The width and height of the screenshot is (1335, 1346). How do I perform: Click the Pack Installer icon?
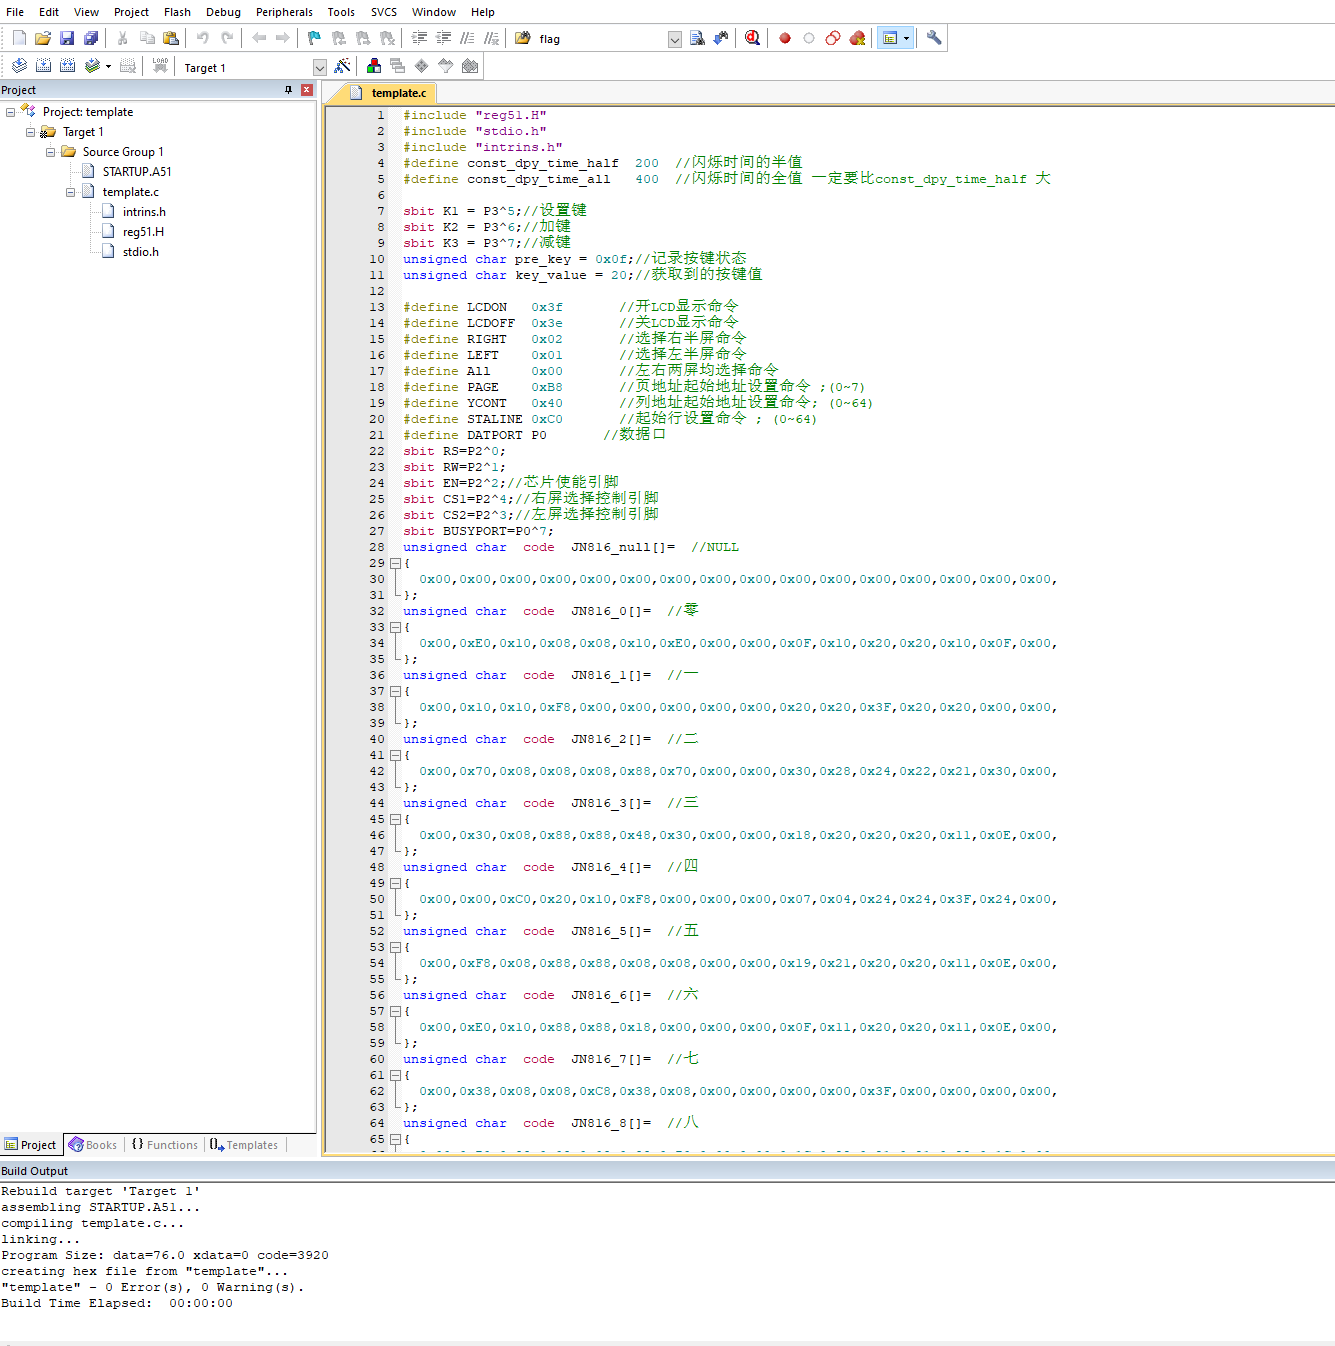[x=470, y=66]
